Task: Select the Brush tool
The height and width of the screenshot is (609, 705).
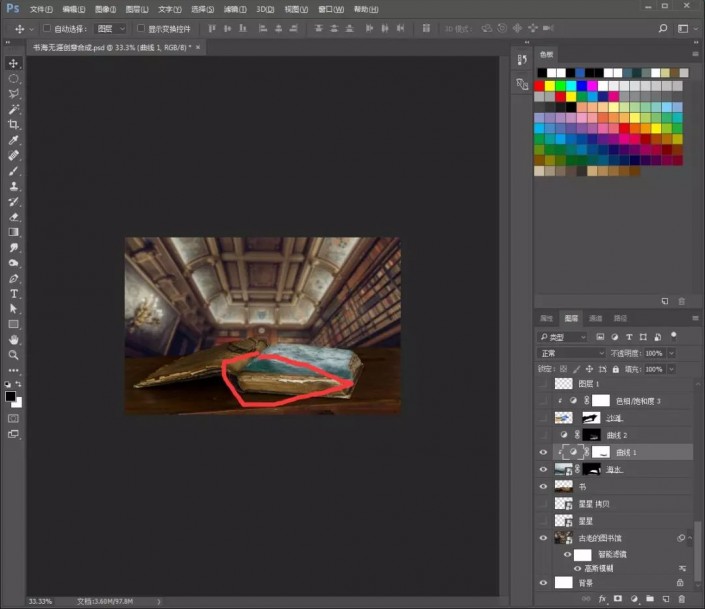Action: pos(13,171)
